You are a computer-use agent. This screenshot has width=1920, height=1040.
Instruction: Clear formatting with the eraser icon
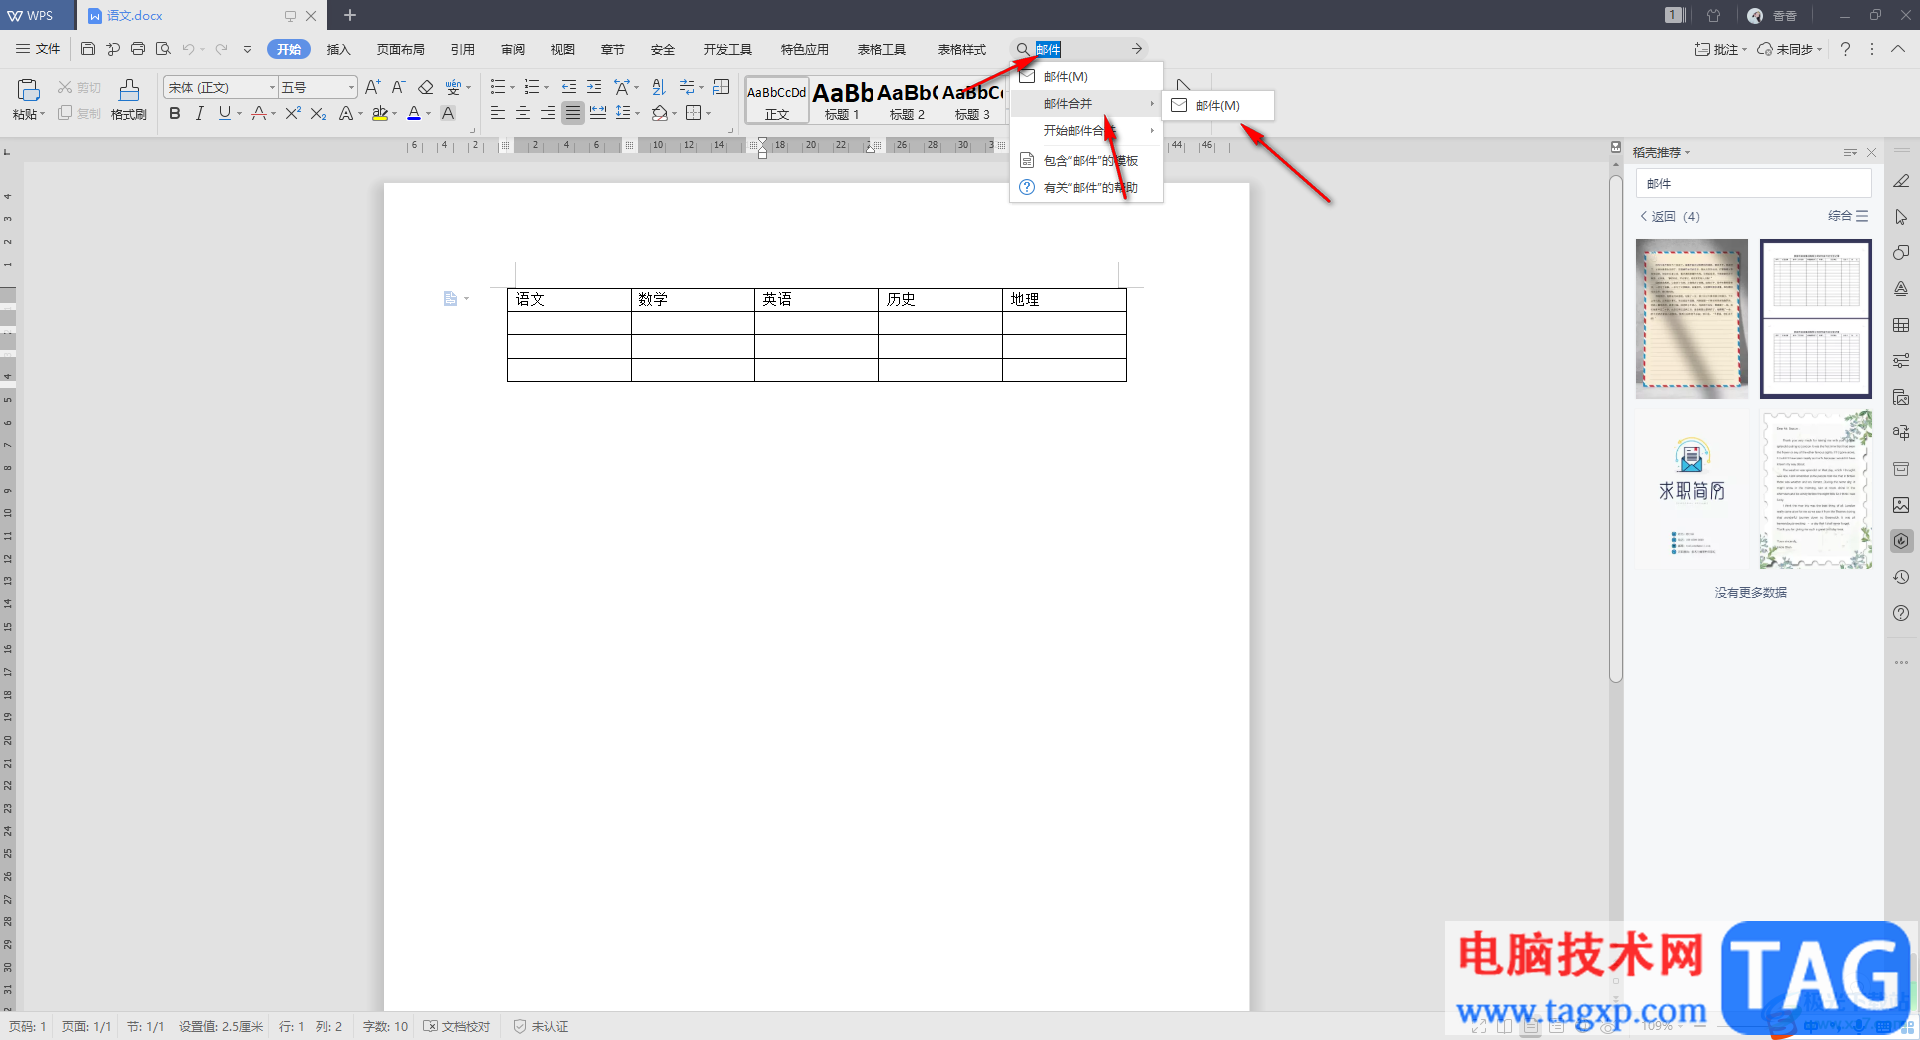tap(425, 87)
